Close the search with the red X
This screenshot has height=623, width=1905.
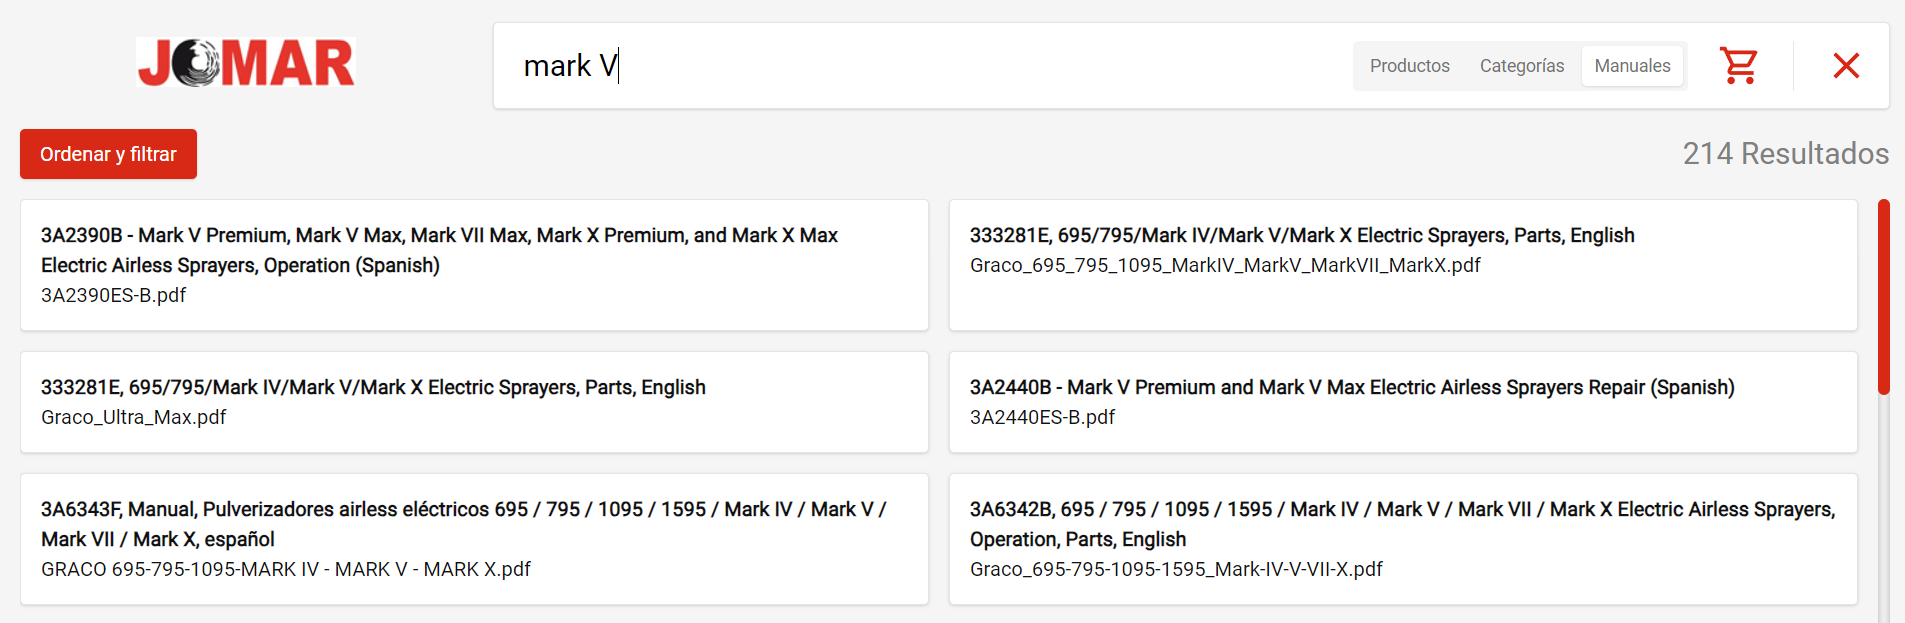pos(1846,66)
